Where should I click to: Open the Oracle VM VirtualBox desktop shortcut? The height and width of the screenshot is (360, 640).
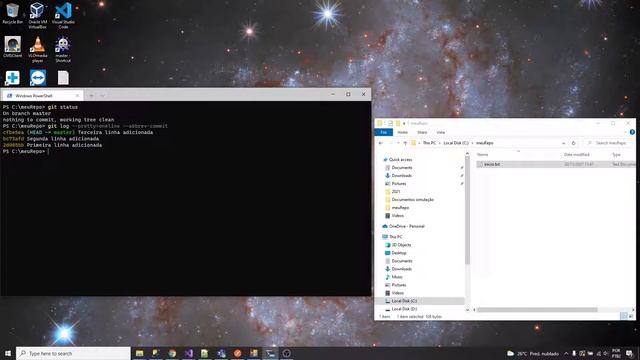37,15
